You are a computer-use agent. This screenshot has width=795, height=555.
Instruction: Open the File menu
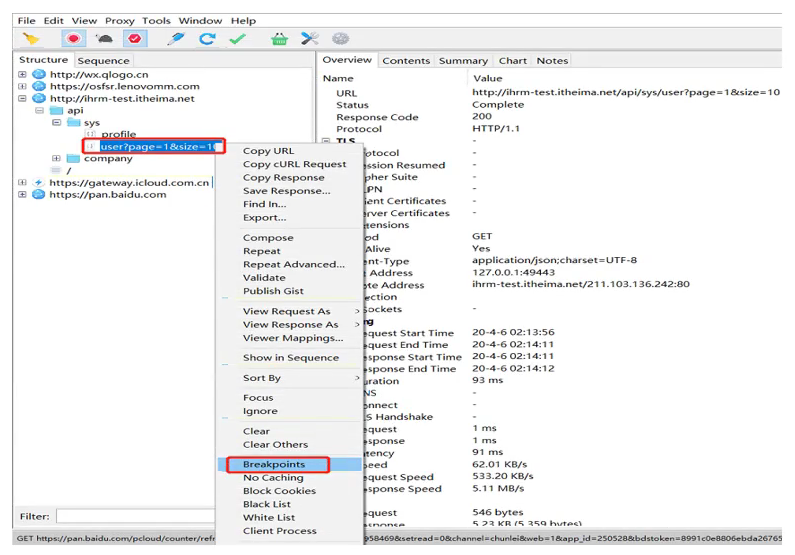point(26,21)
